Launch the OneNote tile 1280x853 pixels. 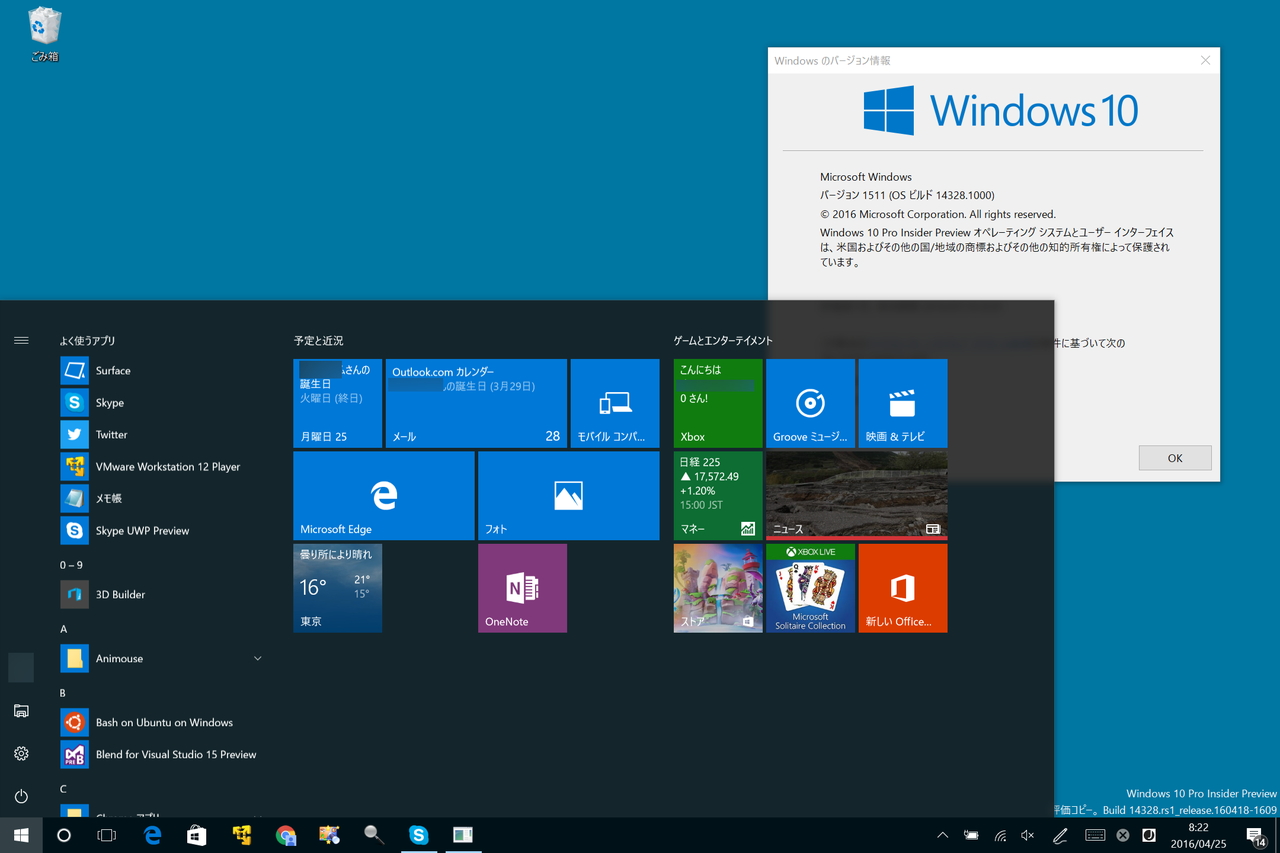click(522, 588)
